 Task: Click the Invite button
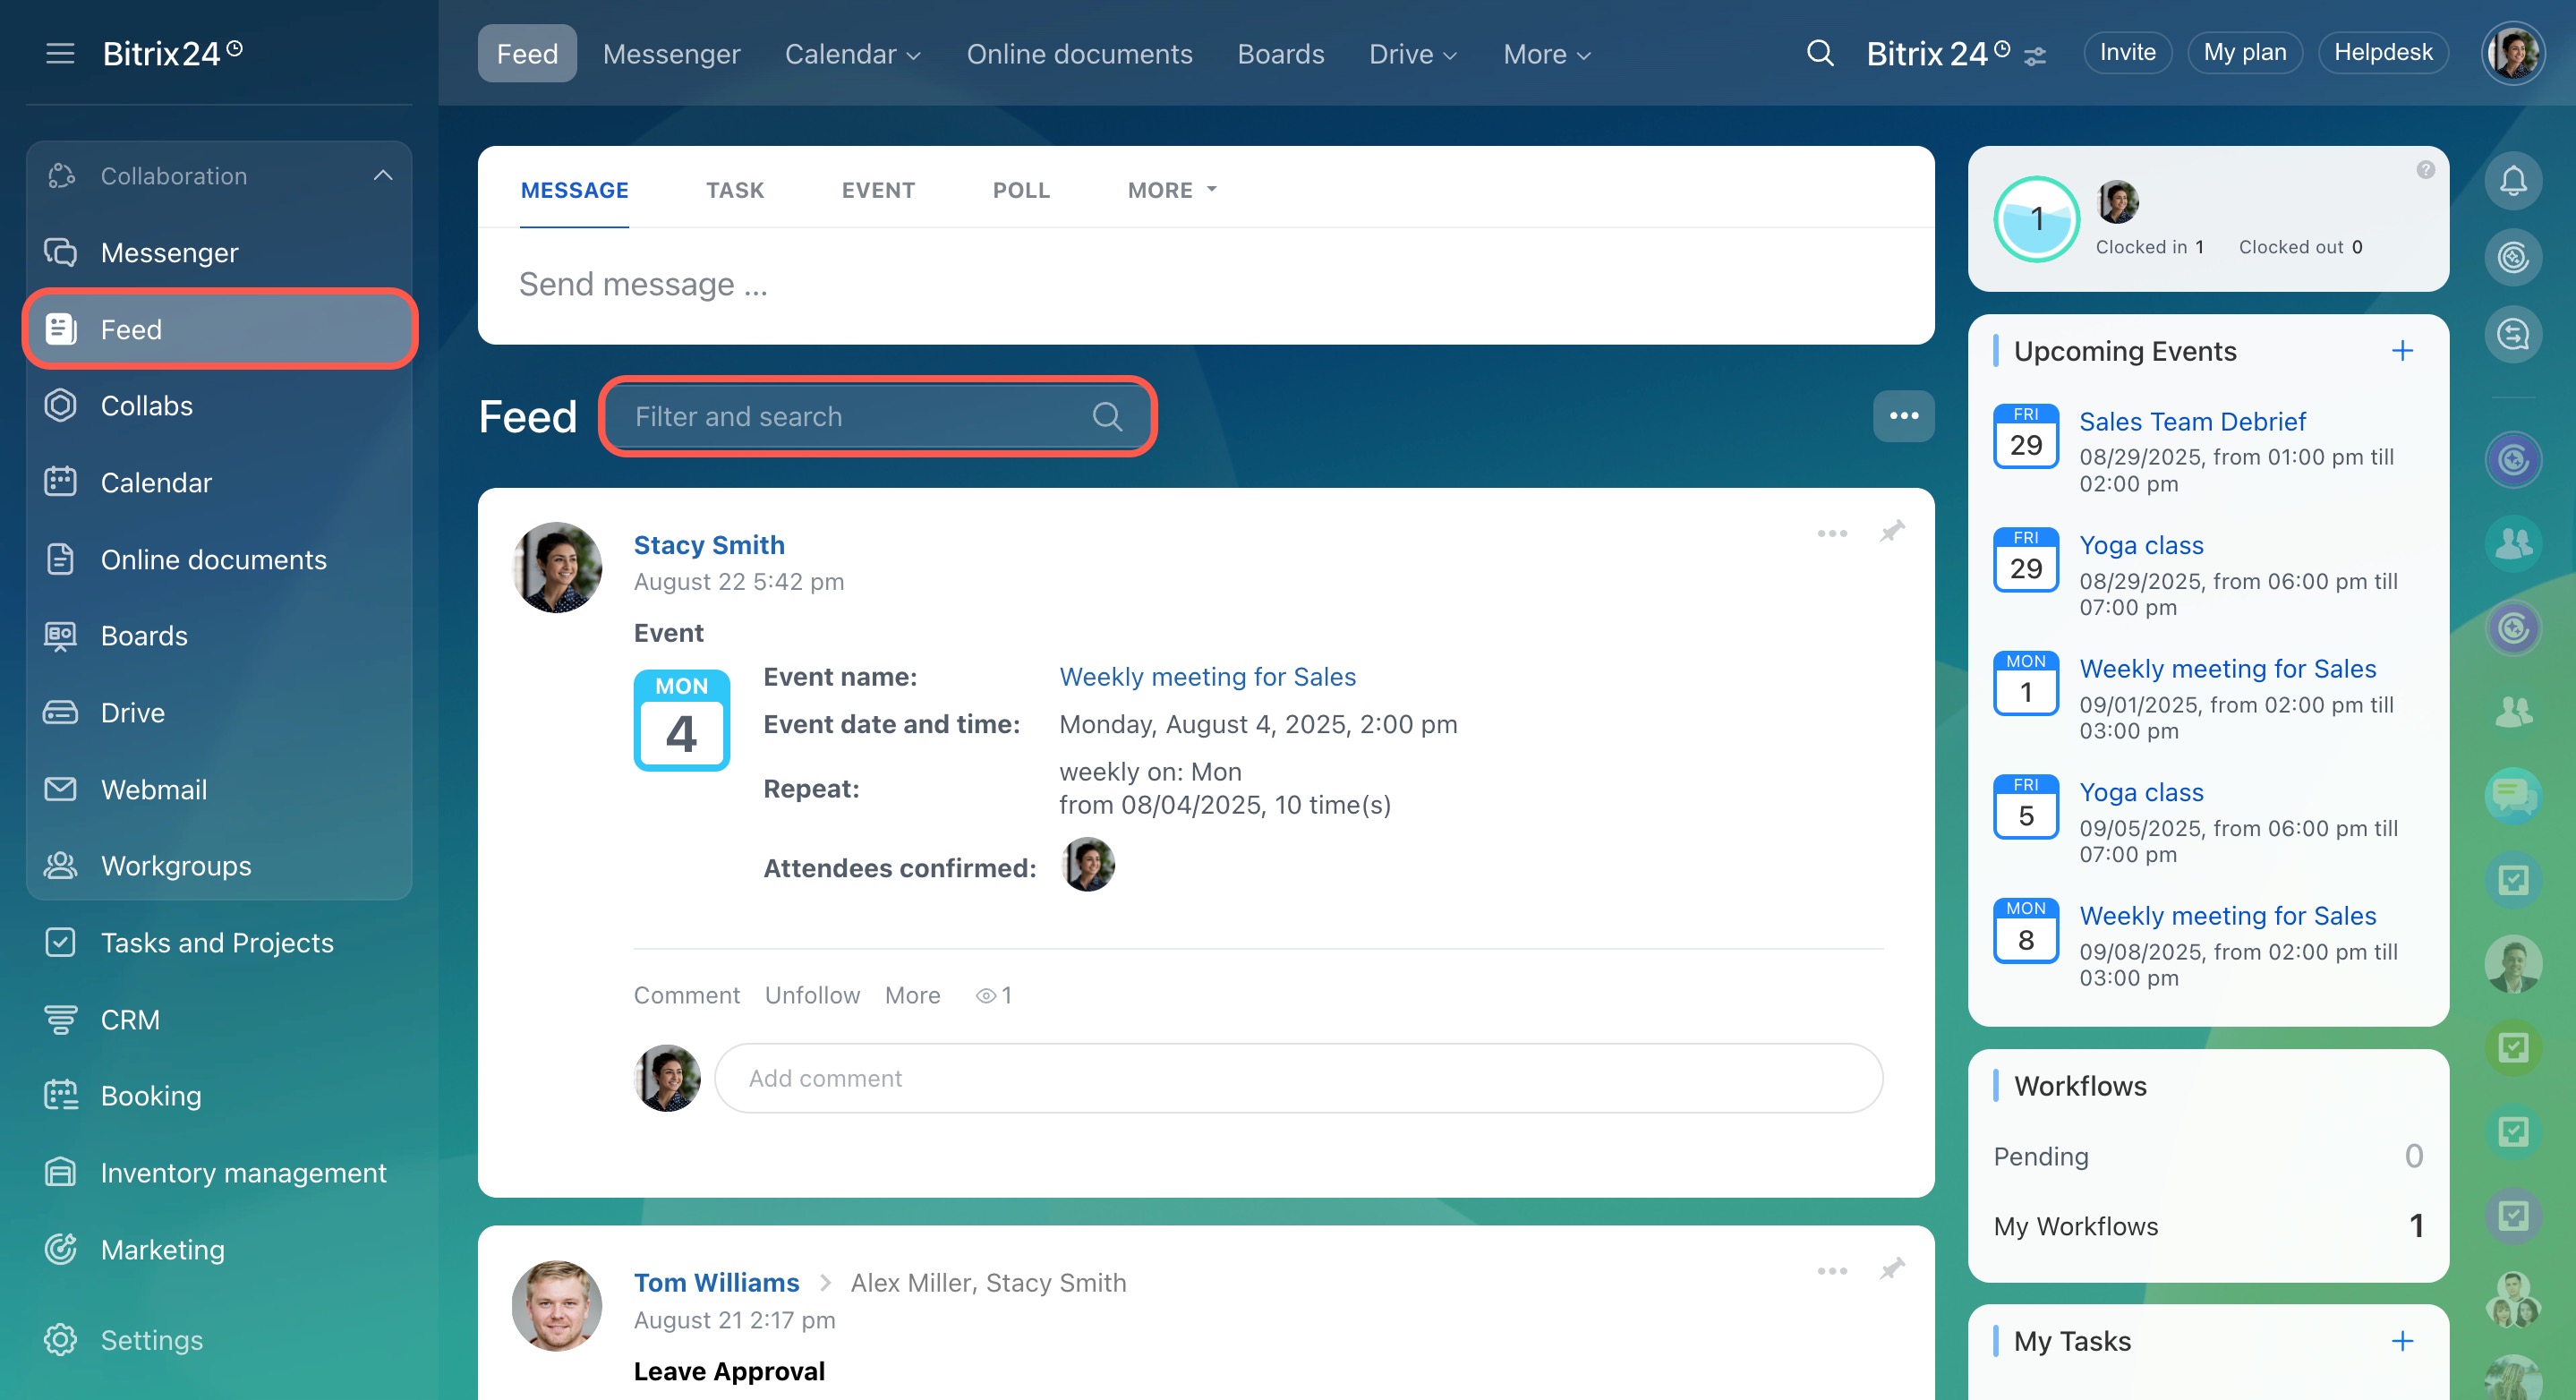point(2126,53)
